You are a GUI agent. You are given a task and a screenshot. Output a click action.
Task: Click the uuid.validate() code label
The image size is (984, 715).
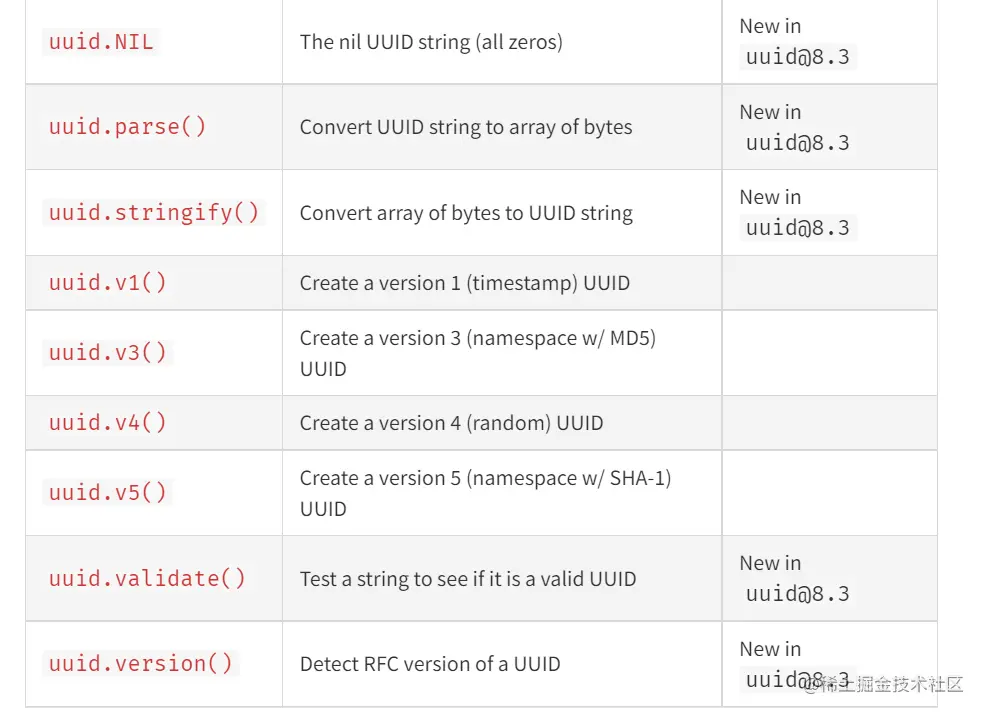pos(146,579)
